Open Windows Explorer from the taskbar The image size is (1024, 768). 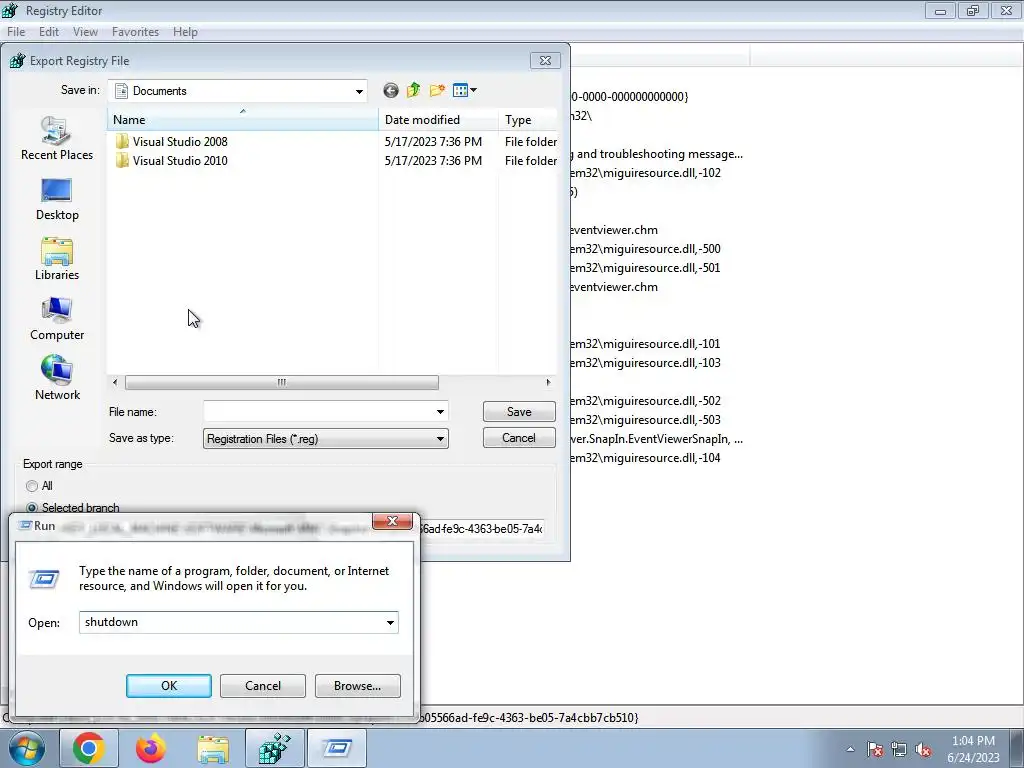coord(213,748)
